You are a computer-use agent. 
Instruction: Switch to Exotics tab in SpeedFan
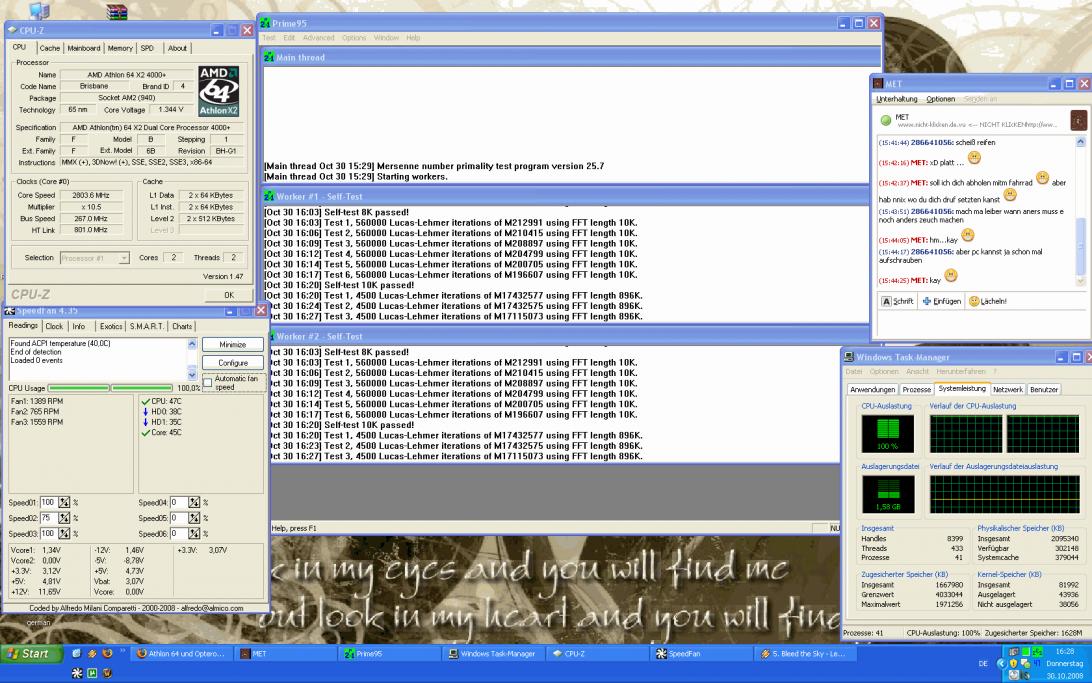[x=111, y=326]
